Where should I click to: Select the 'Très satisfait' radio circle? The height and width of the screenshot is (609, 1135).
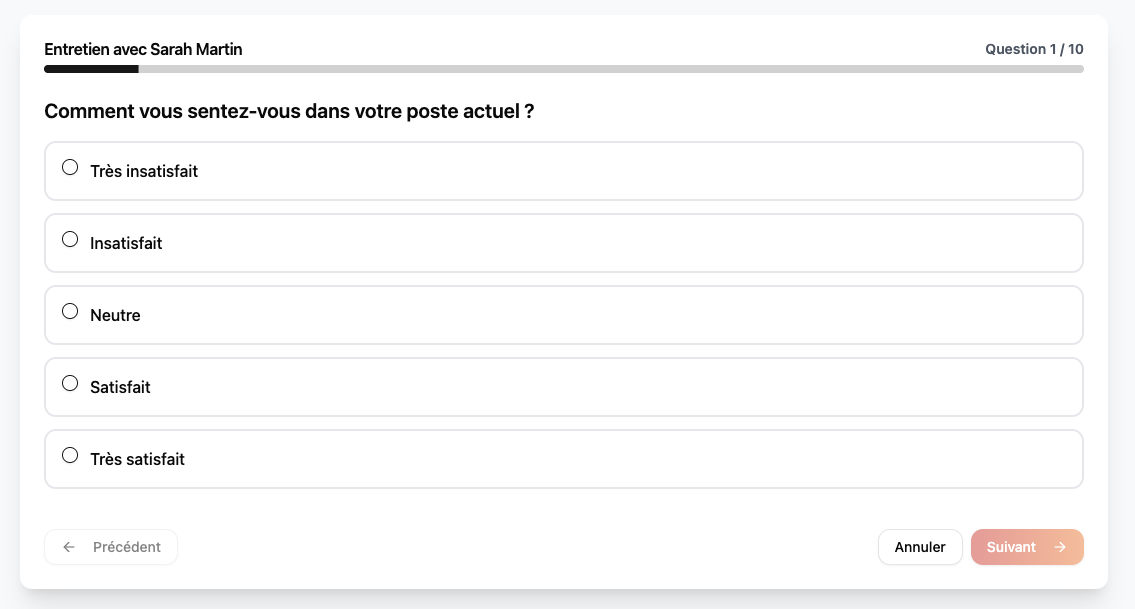70,456
